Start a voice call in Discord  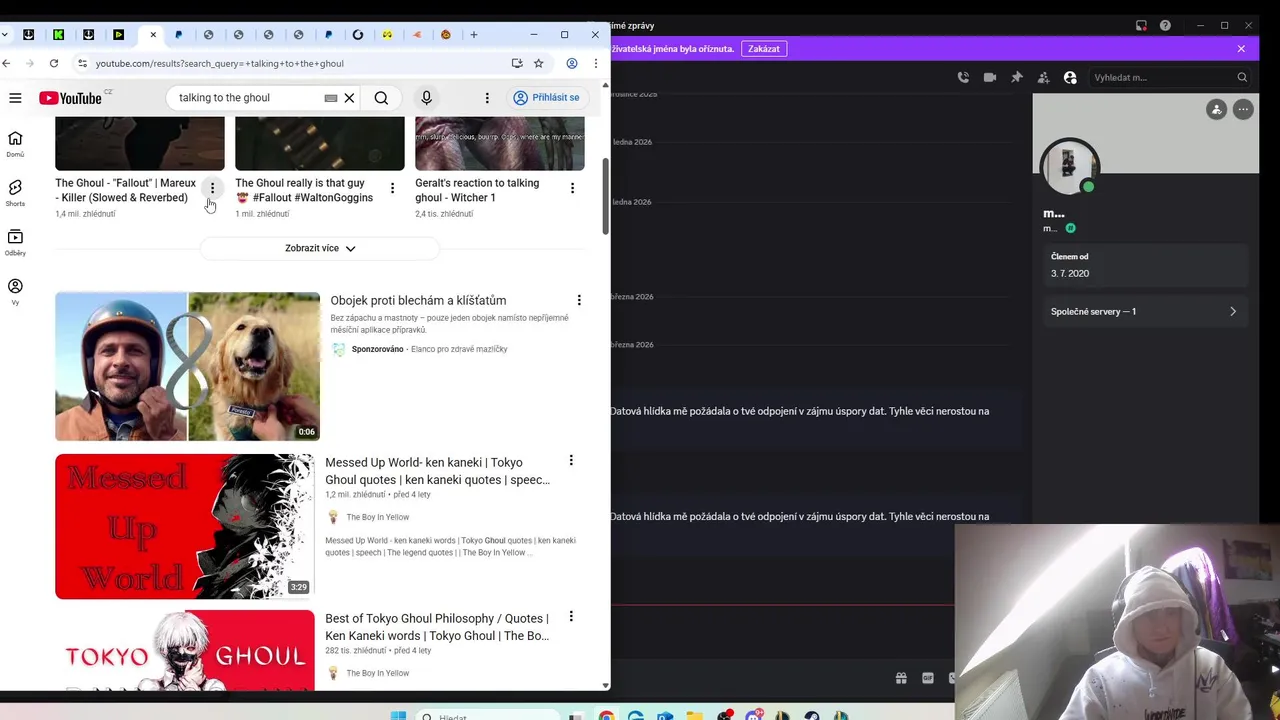(963, 77)
